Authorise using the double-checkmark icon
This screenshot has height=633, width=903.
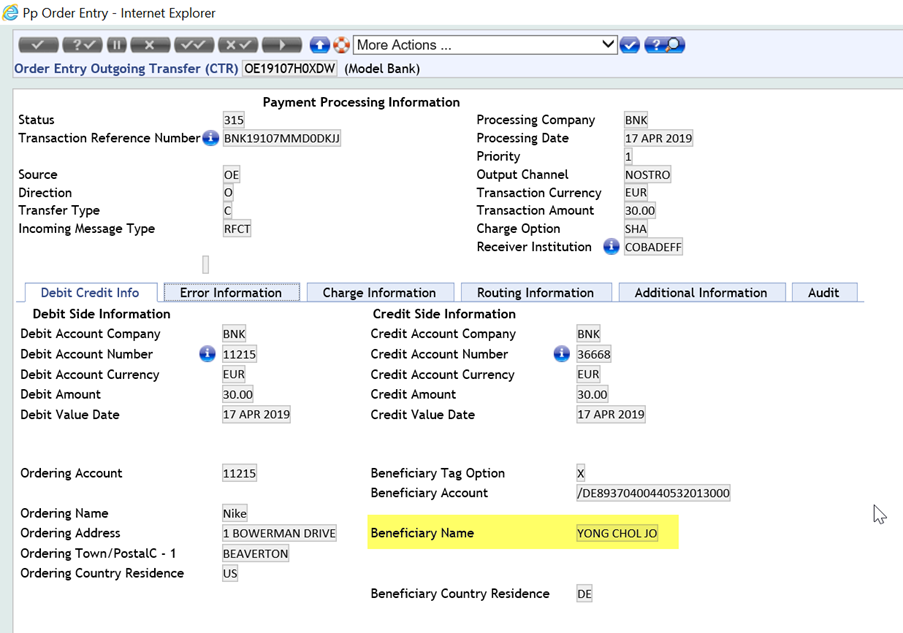(x=194, y=44)
